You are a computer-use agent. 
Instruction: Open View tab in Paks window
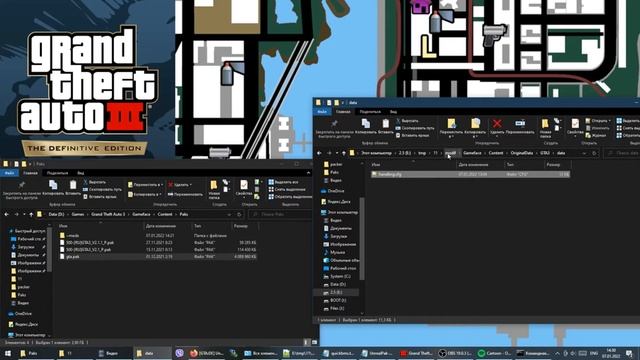[x=81, y=173]
